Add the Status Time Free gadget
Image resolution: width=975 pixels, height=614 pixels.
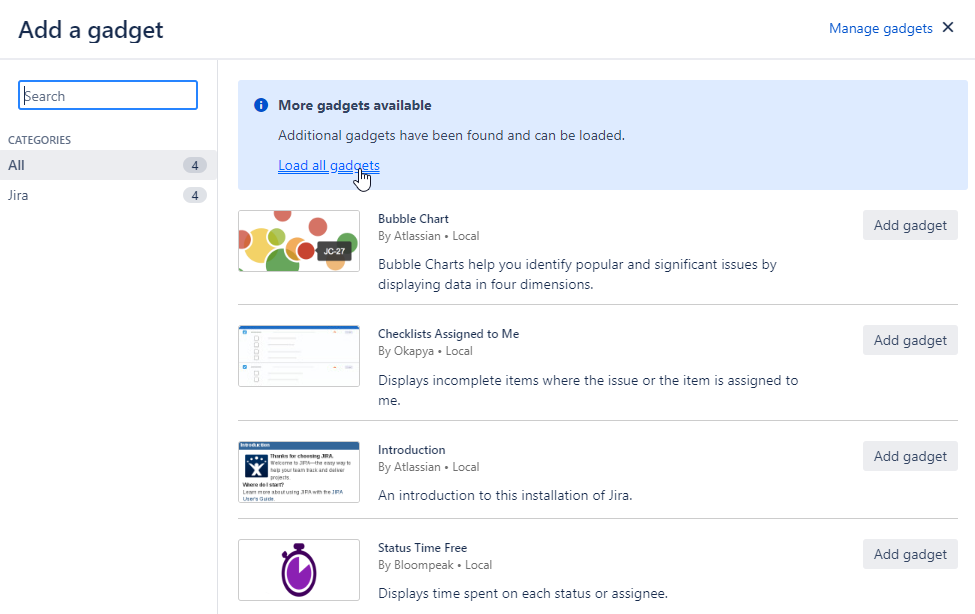tap(910, 554)
